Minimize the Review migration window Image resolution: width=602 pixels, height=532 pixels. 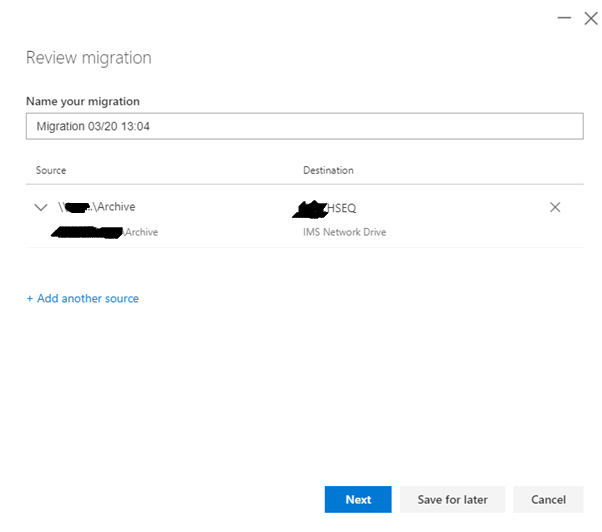pos(564,18)
